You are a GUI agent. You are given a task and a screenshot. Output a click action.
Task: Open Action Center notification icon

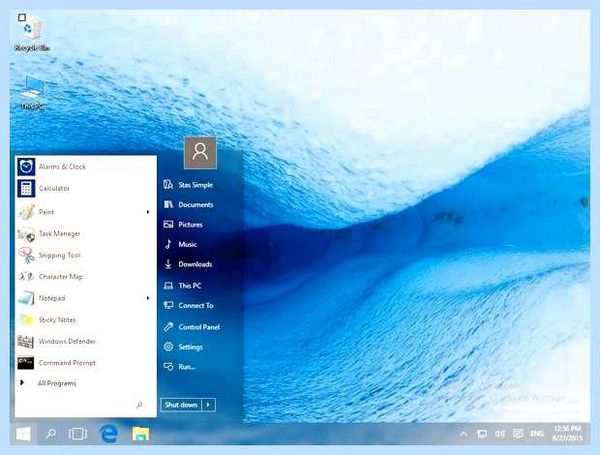[518, 434]
